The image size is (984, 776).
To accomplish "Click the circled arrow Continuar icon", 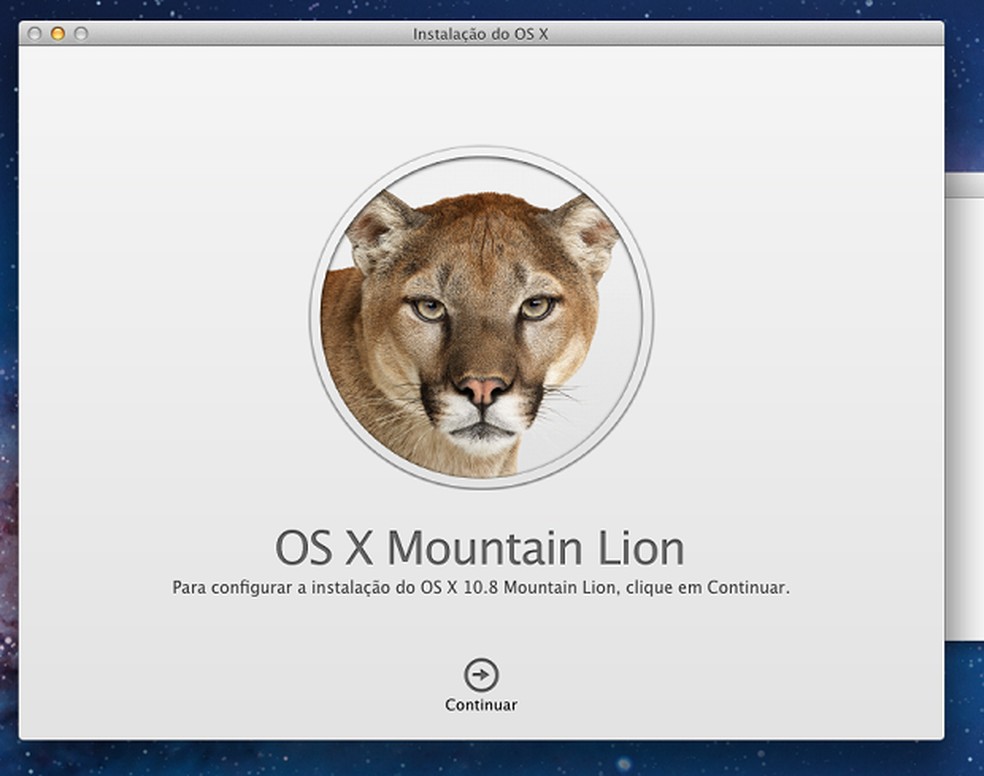I will pyautogui.click(x=481, y=675).
